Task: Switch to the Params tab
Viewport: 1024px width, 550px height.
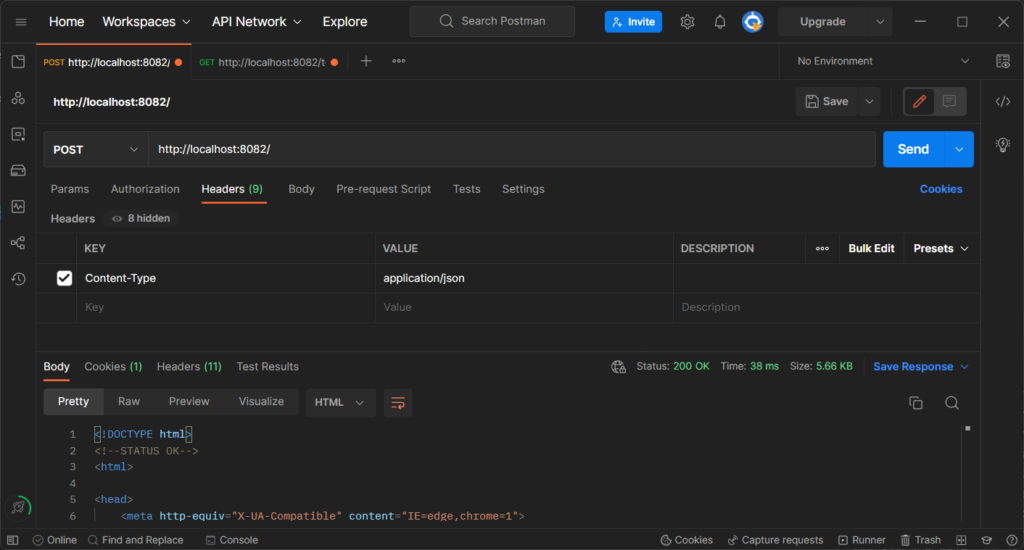Action: point(69,189)
